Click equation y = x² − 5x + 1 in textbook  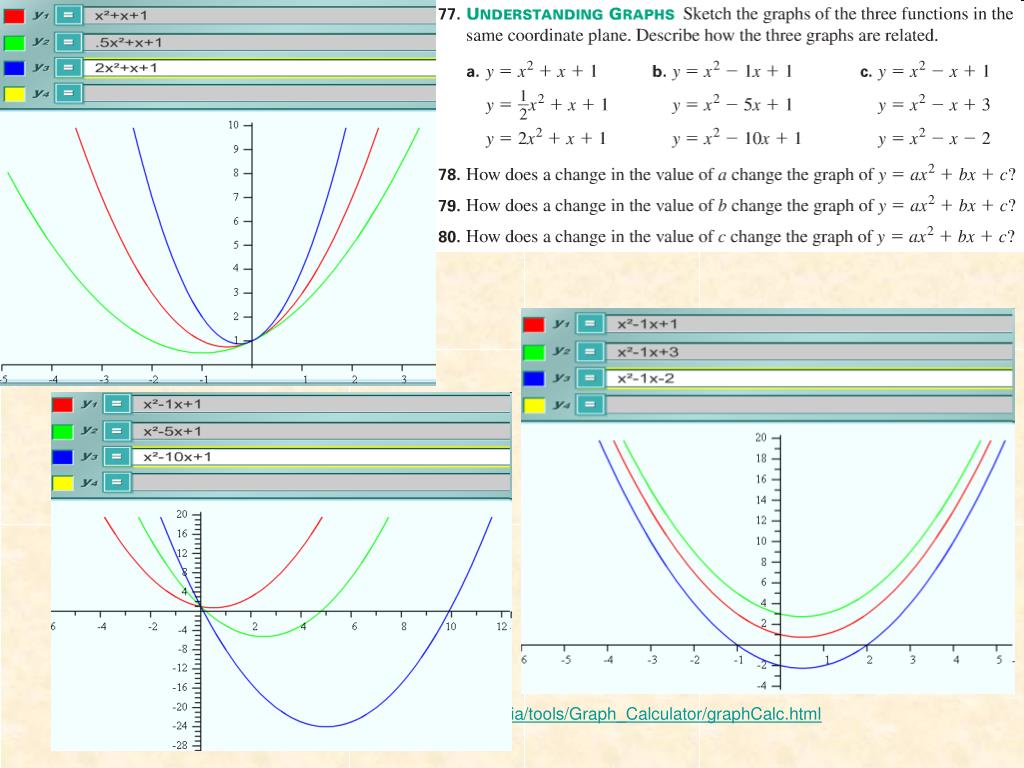732,103
